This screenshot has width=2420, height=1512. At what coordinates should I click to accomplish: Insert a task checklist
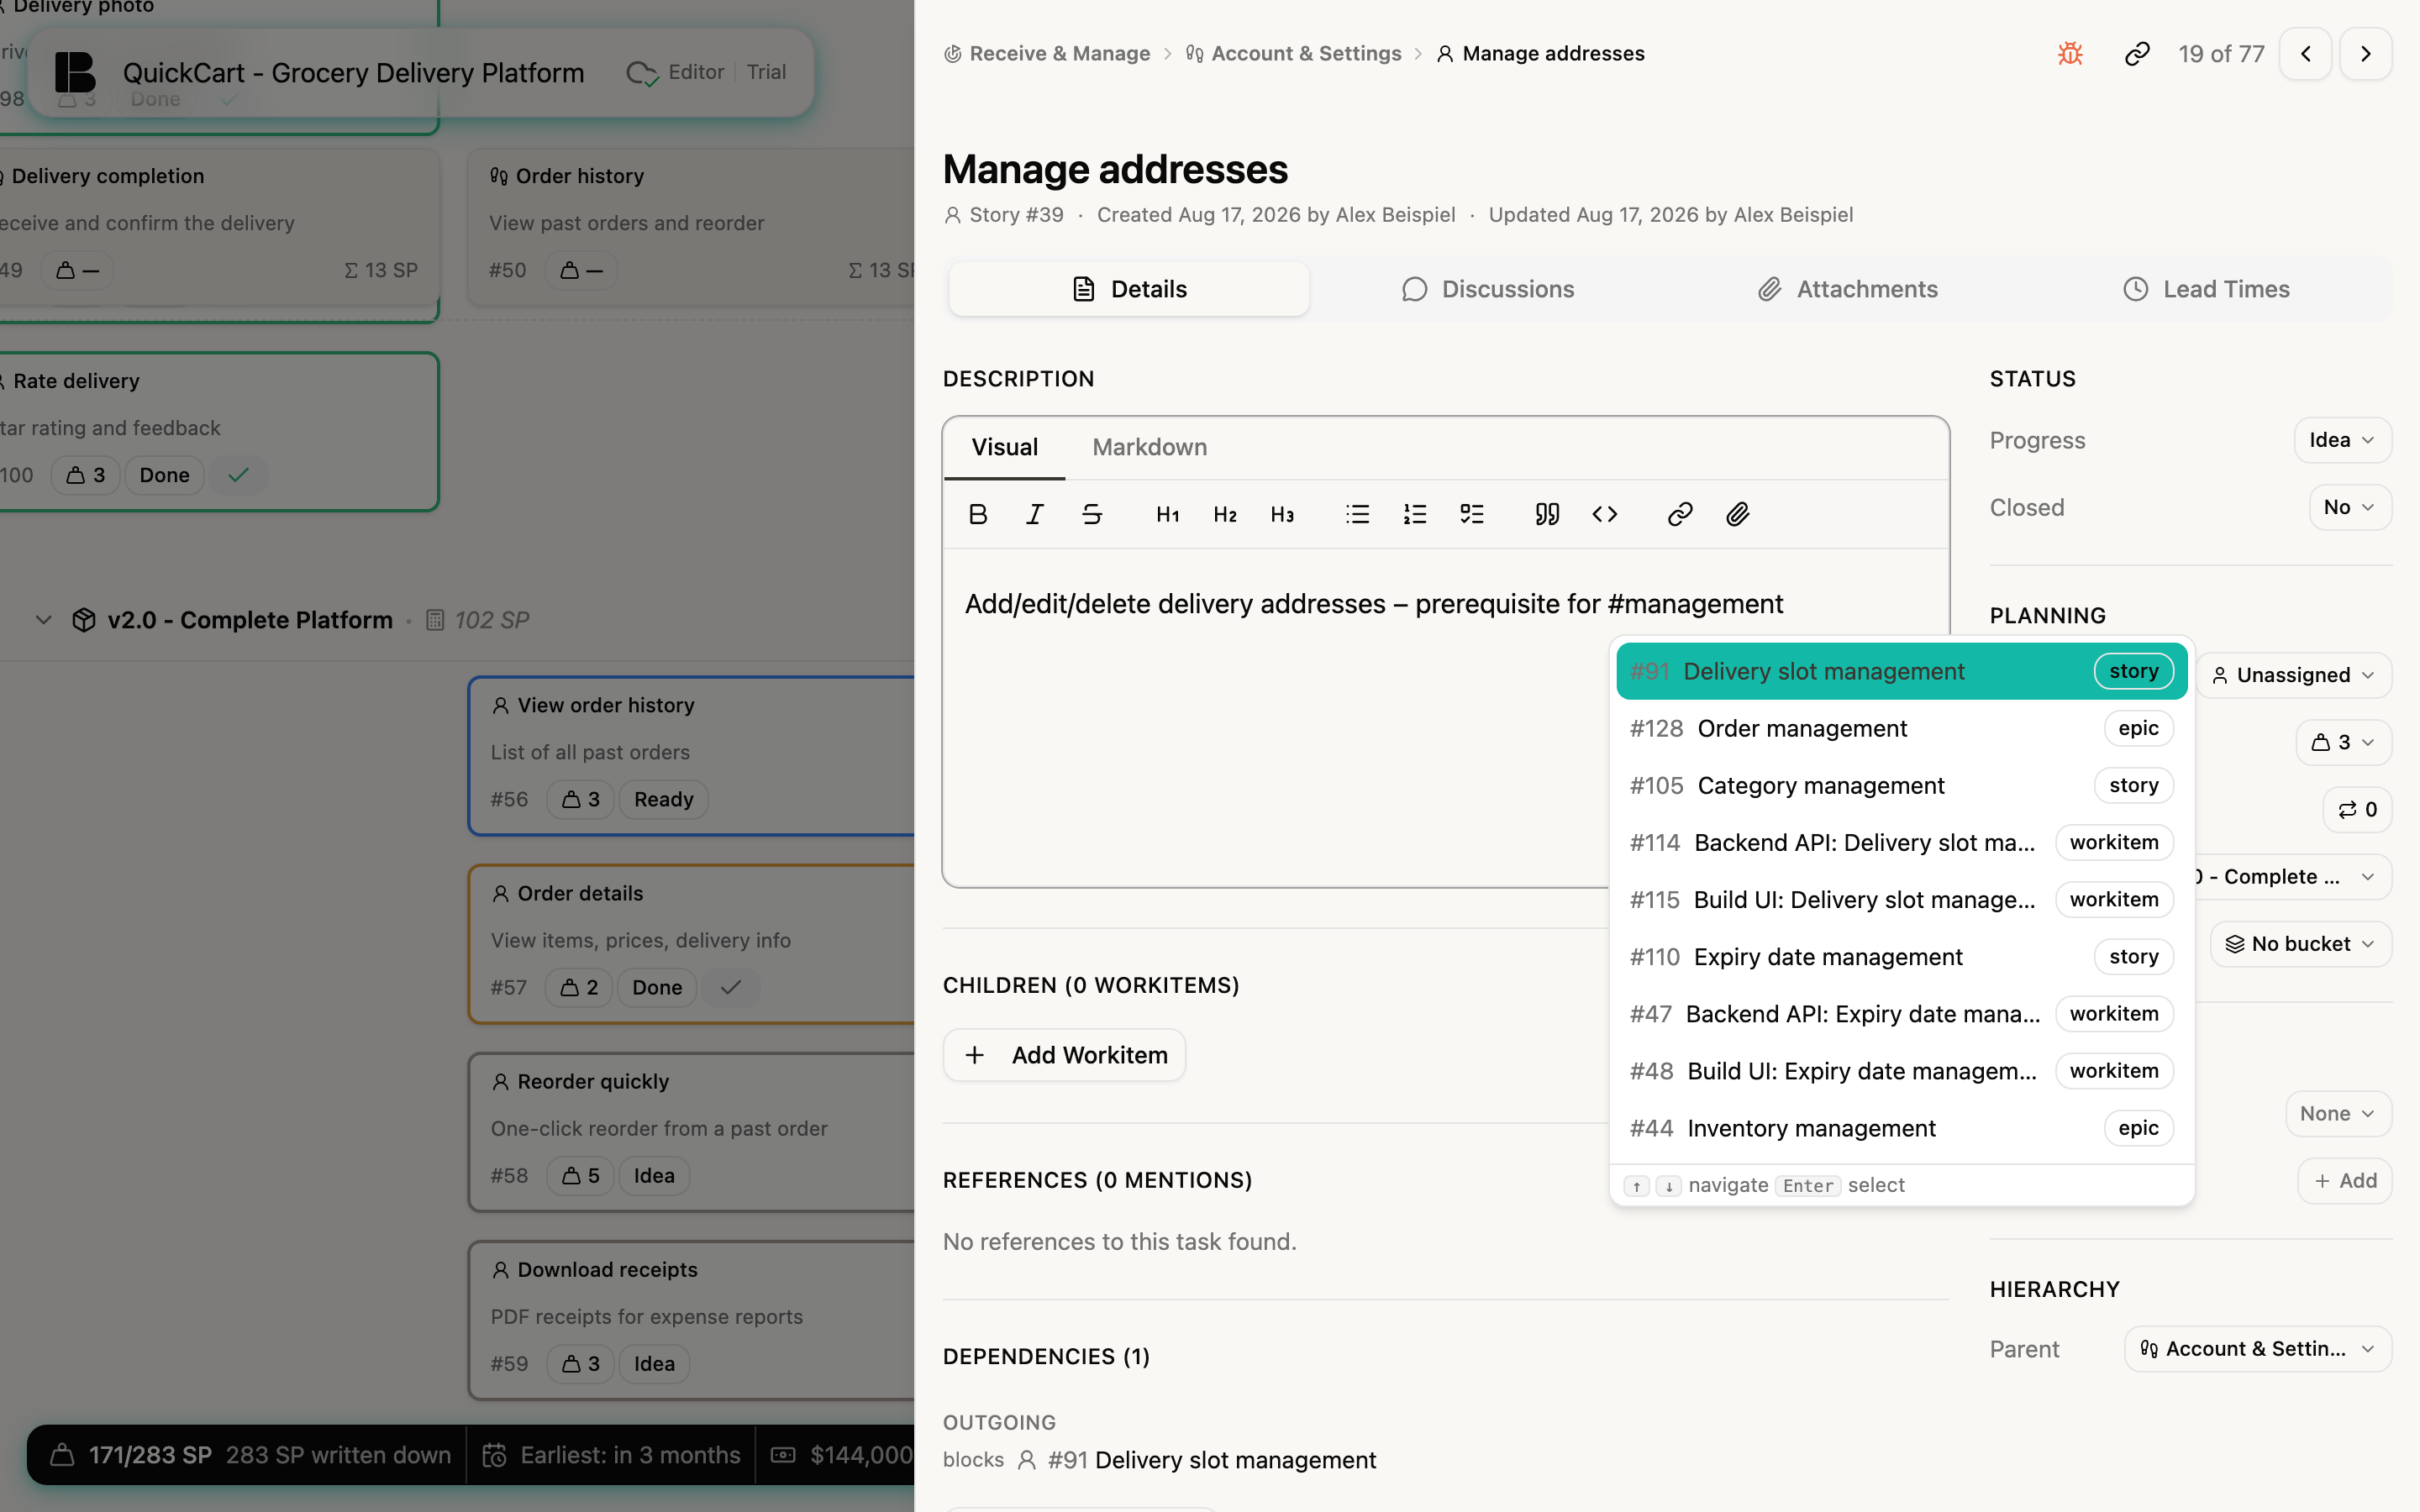click(1472, 514)
